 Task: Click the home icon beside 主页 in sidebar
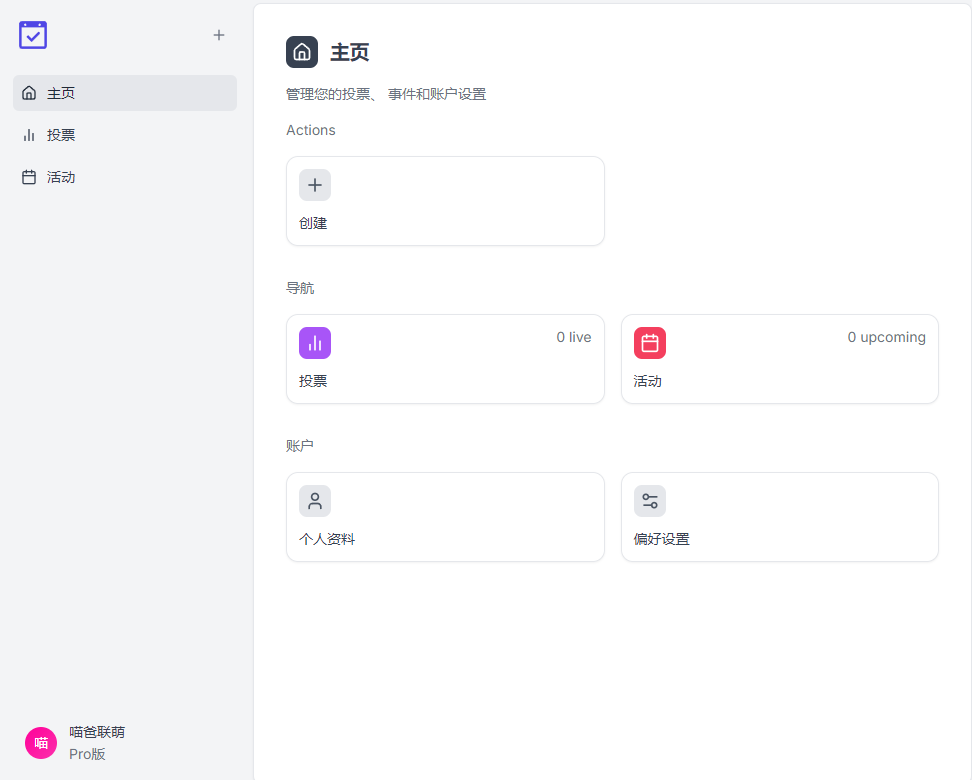point(29,93)
